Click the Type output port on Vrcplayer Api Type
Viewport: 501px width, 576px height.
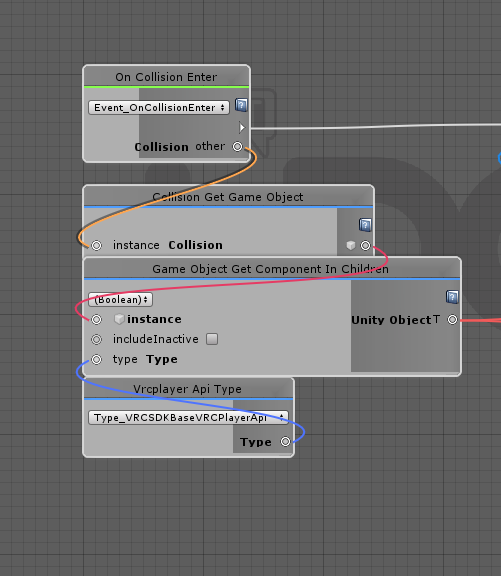point(285,442)
